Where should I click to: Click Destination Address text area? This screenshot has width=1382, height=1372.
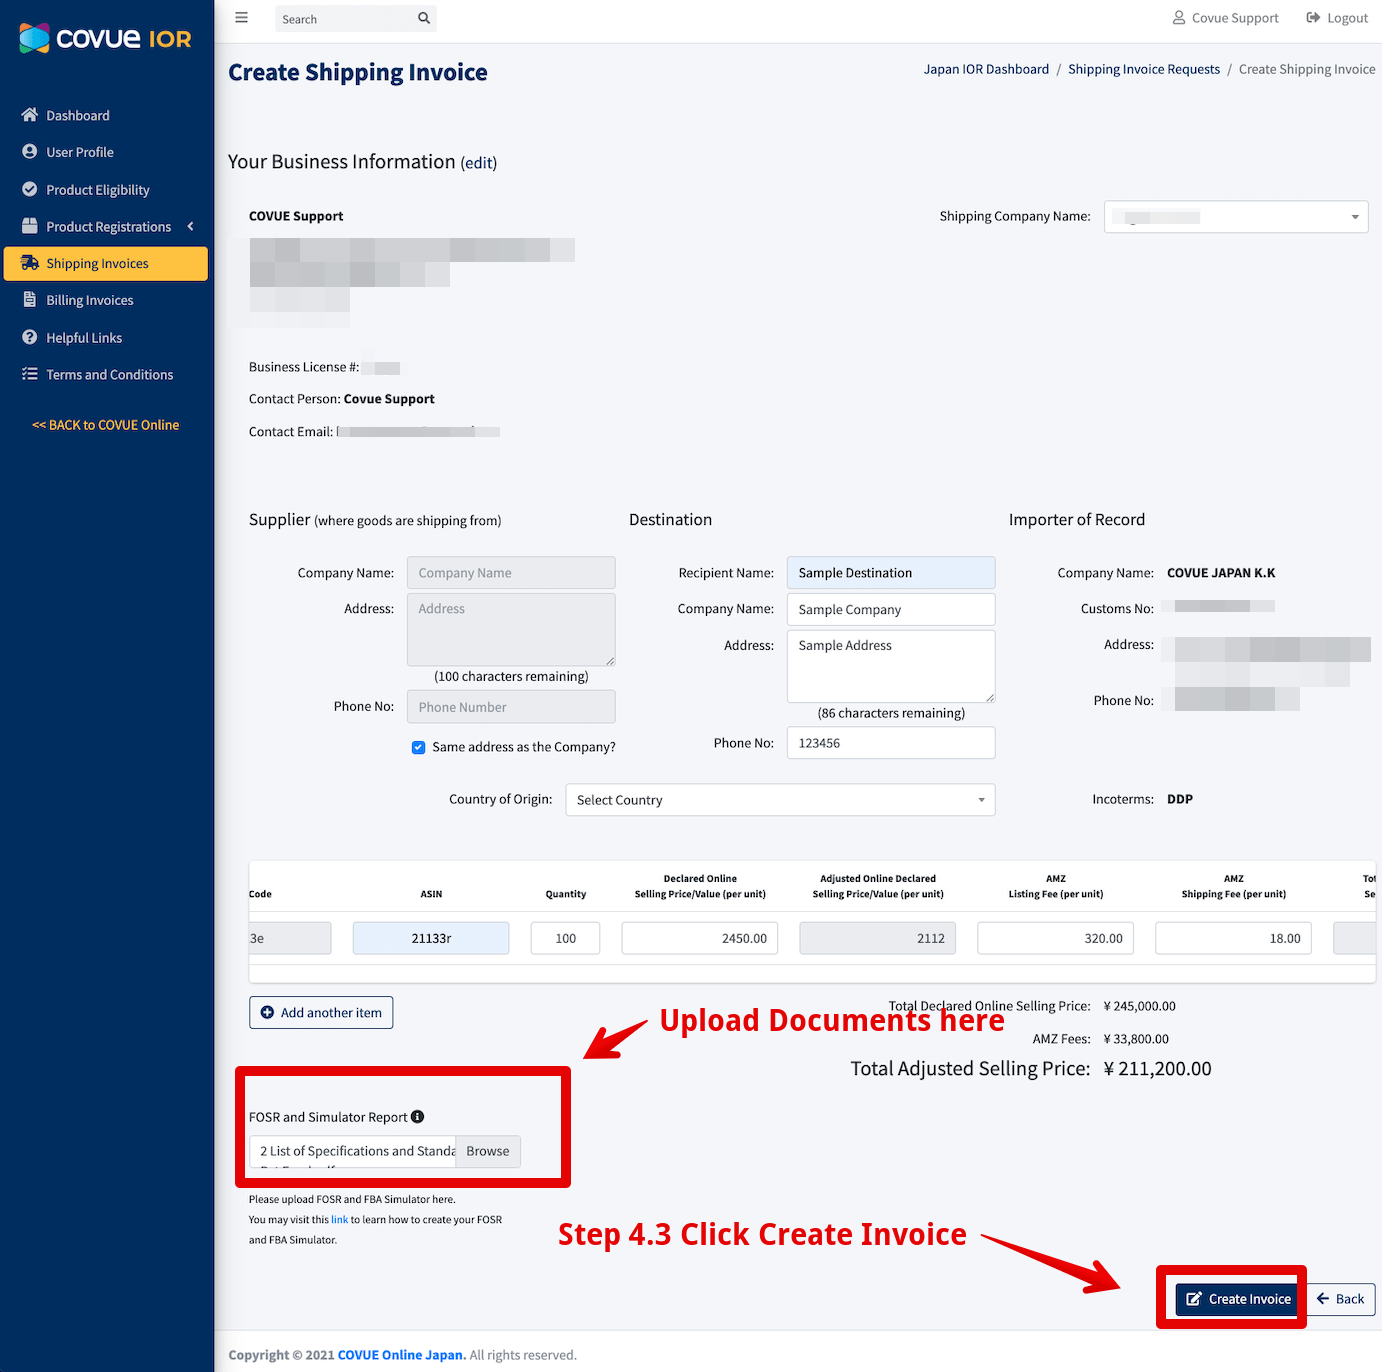[891, 666]
